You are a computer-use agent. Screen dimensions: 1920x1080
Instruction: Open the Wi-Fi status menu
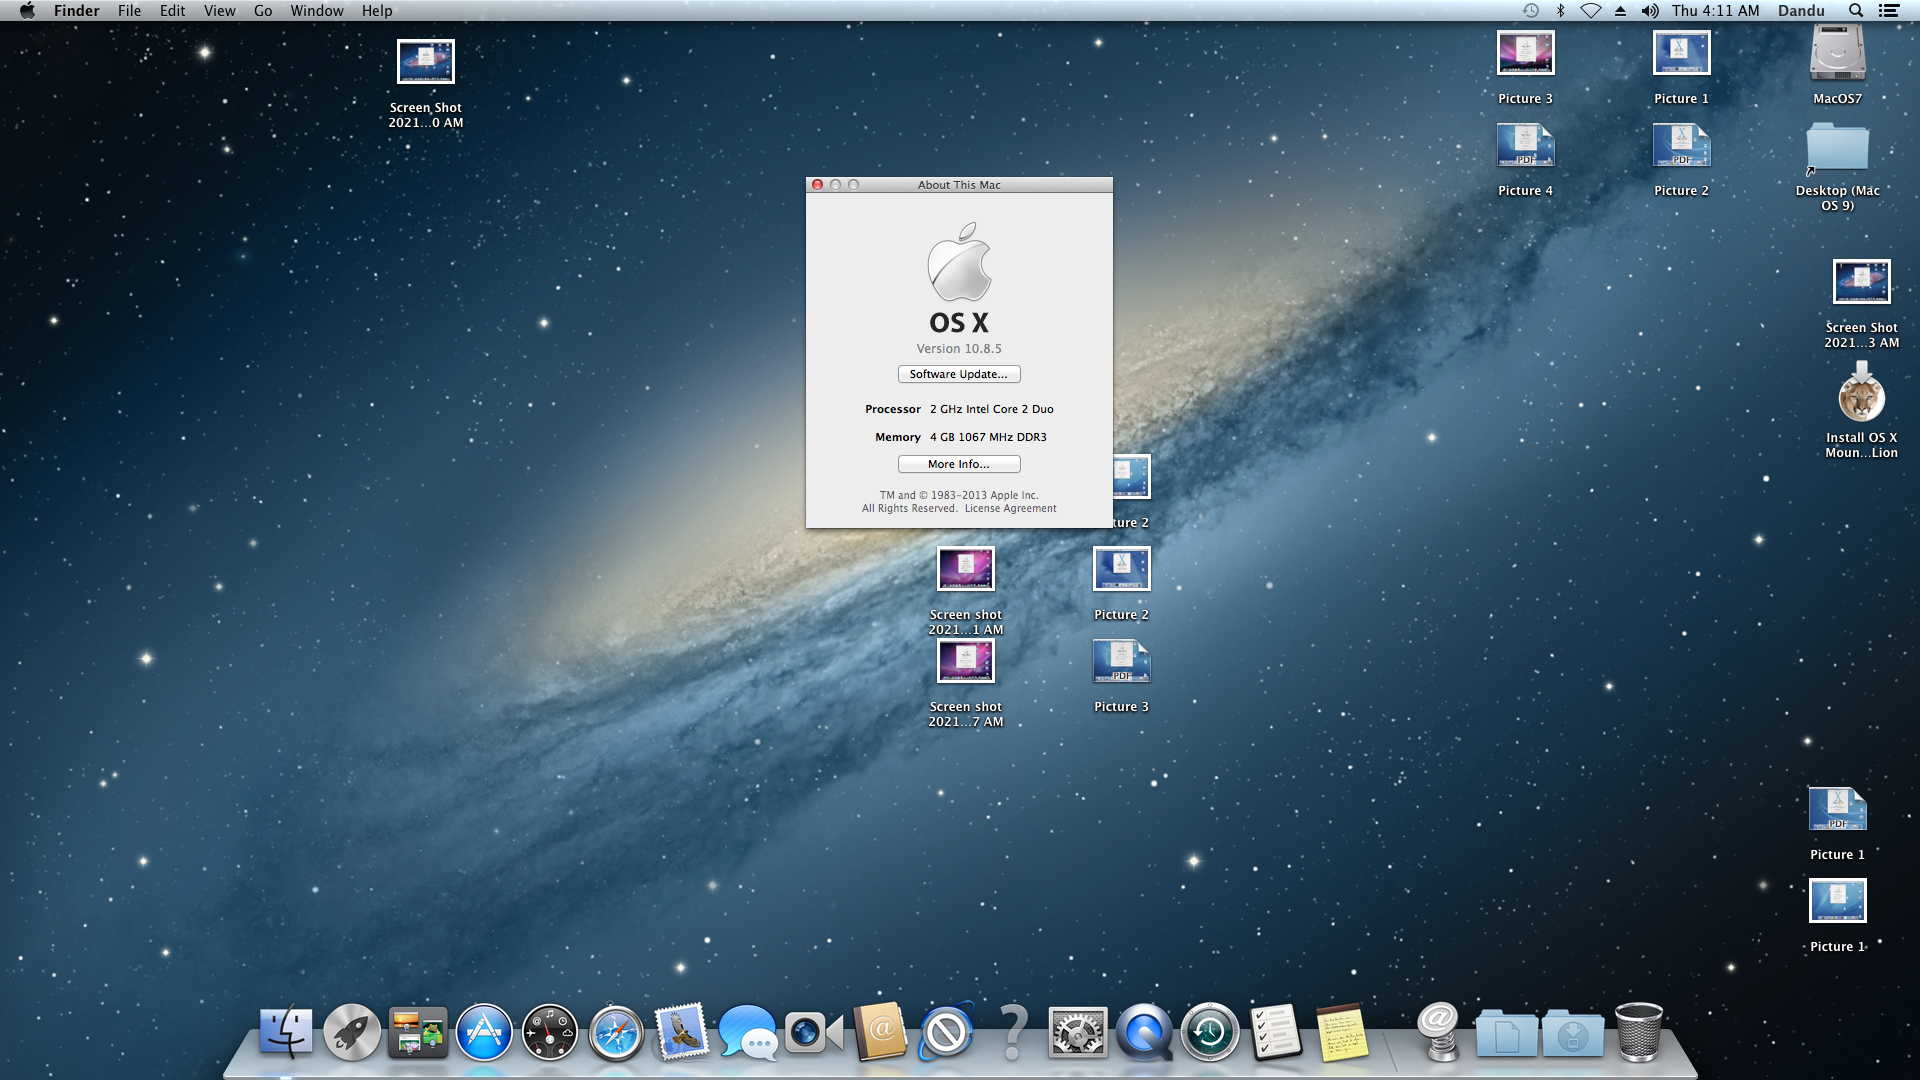[1590, 10]
